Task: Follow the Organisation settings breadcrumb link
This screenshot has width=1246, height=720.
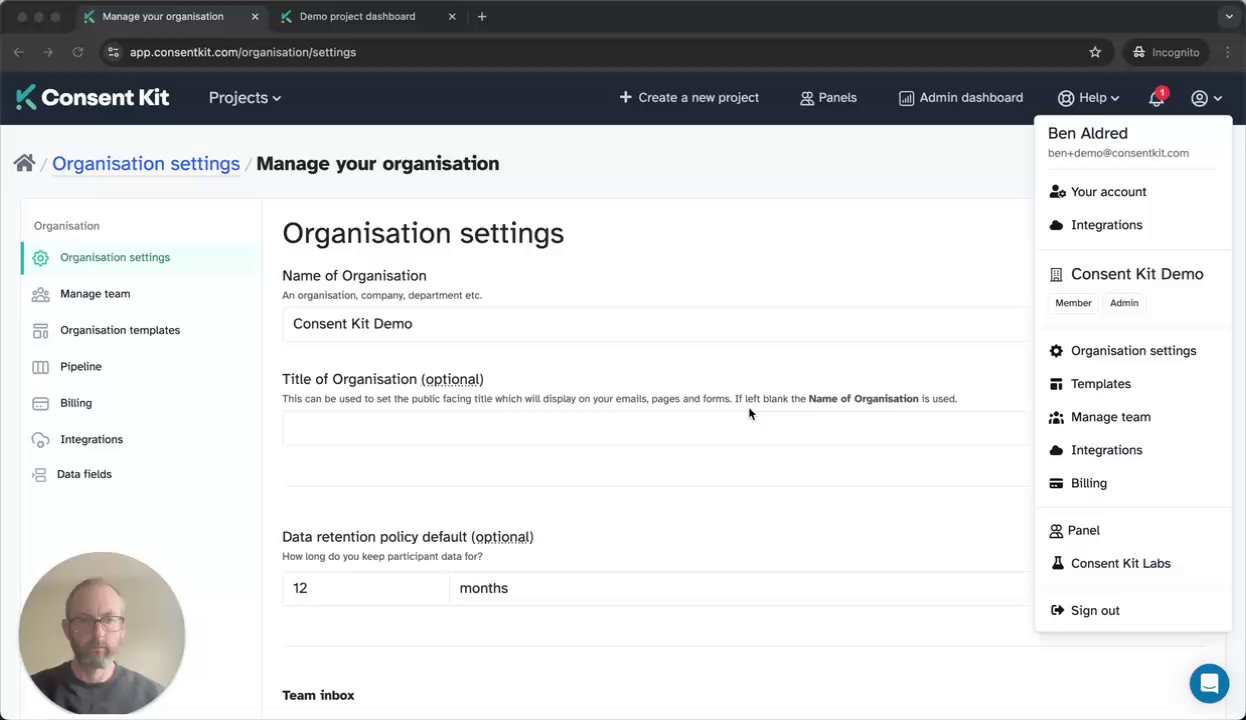Action: click(146, 163)
